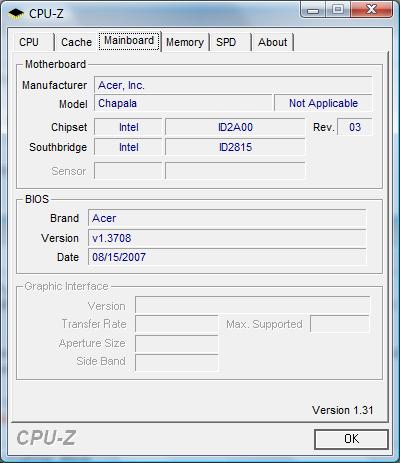Open the SPD tab
400x463 pixels.
(x=230, y=42)
